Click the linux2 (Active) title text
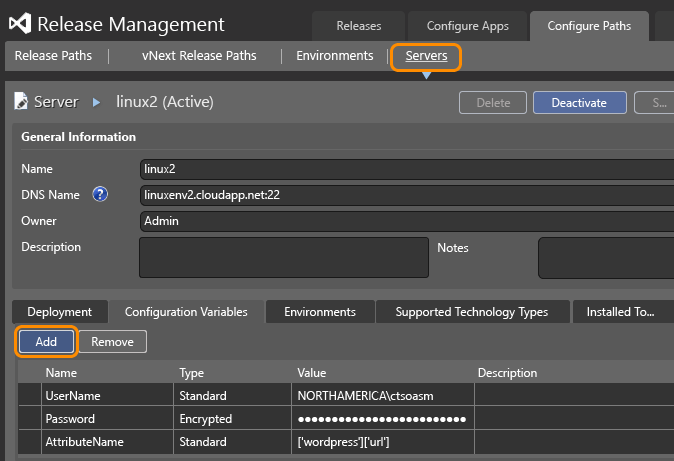This screenshot has height=461, width=674. pos(165,102)
